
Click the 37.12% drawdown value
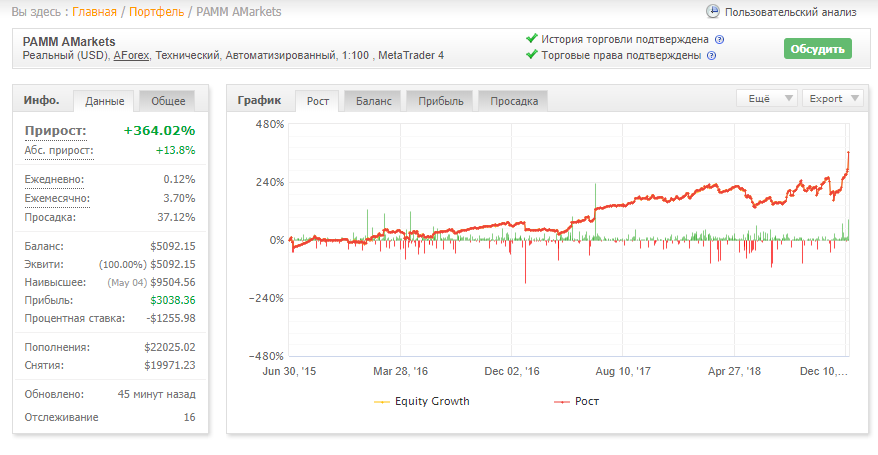(176, 217)
